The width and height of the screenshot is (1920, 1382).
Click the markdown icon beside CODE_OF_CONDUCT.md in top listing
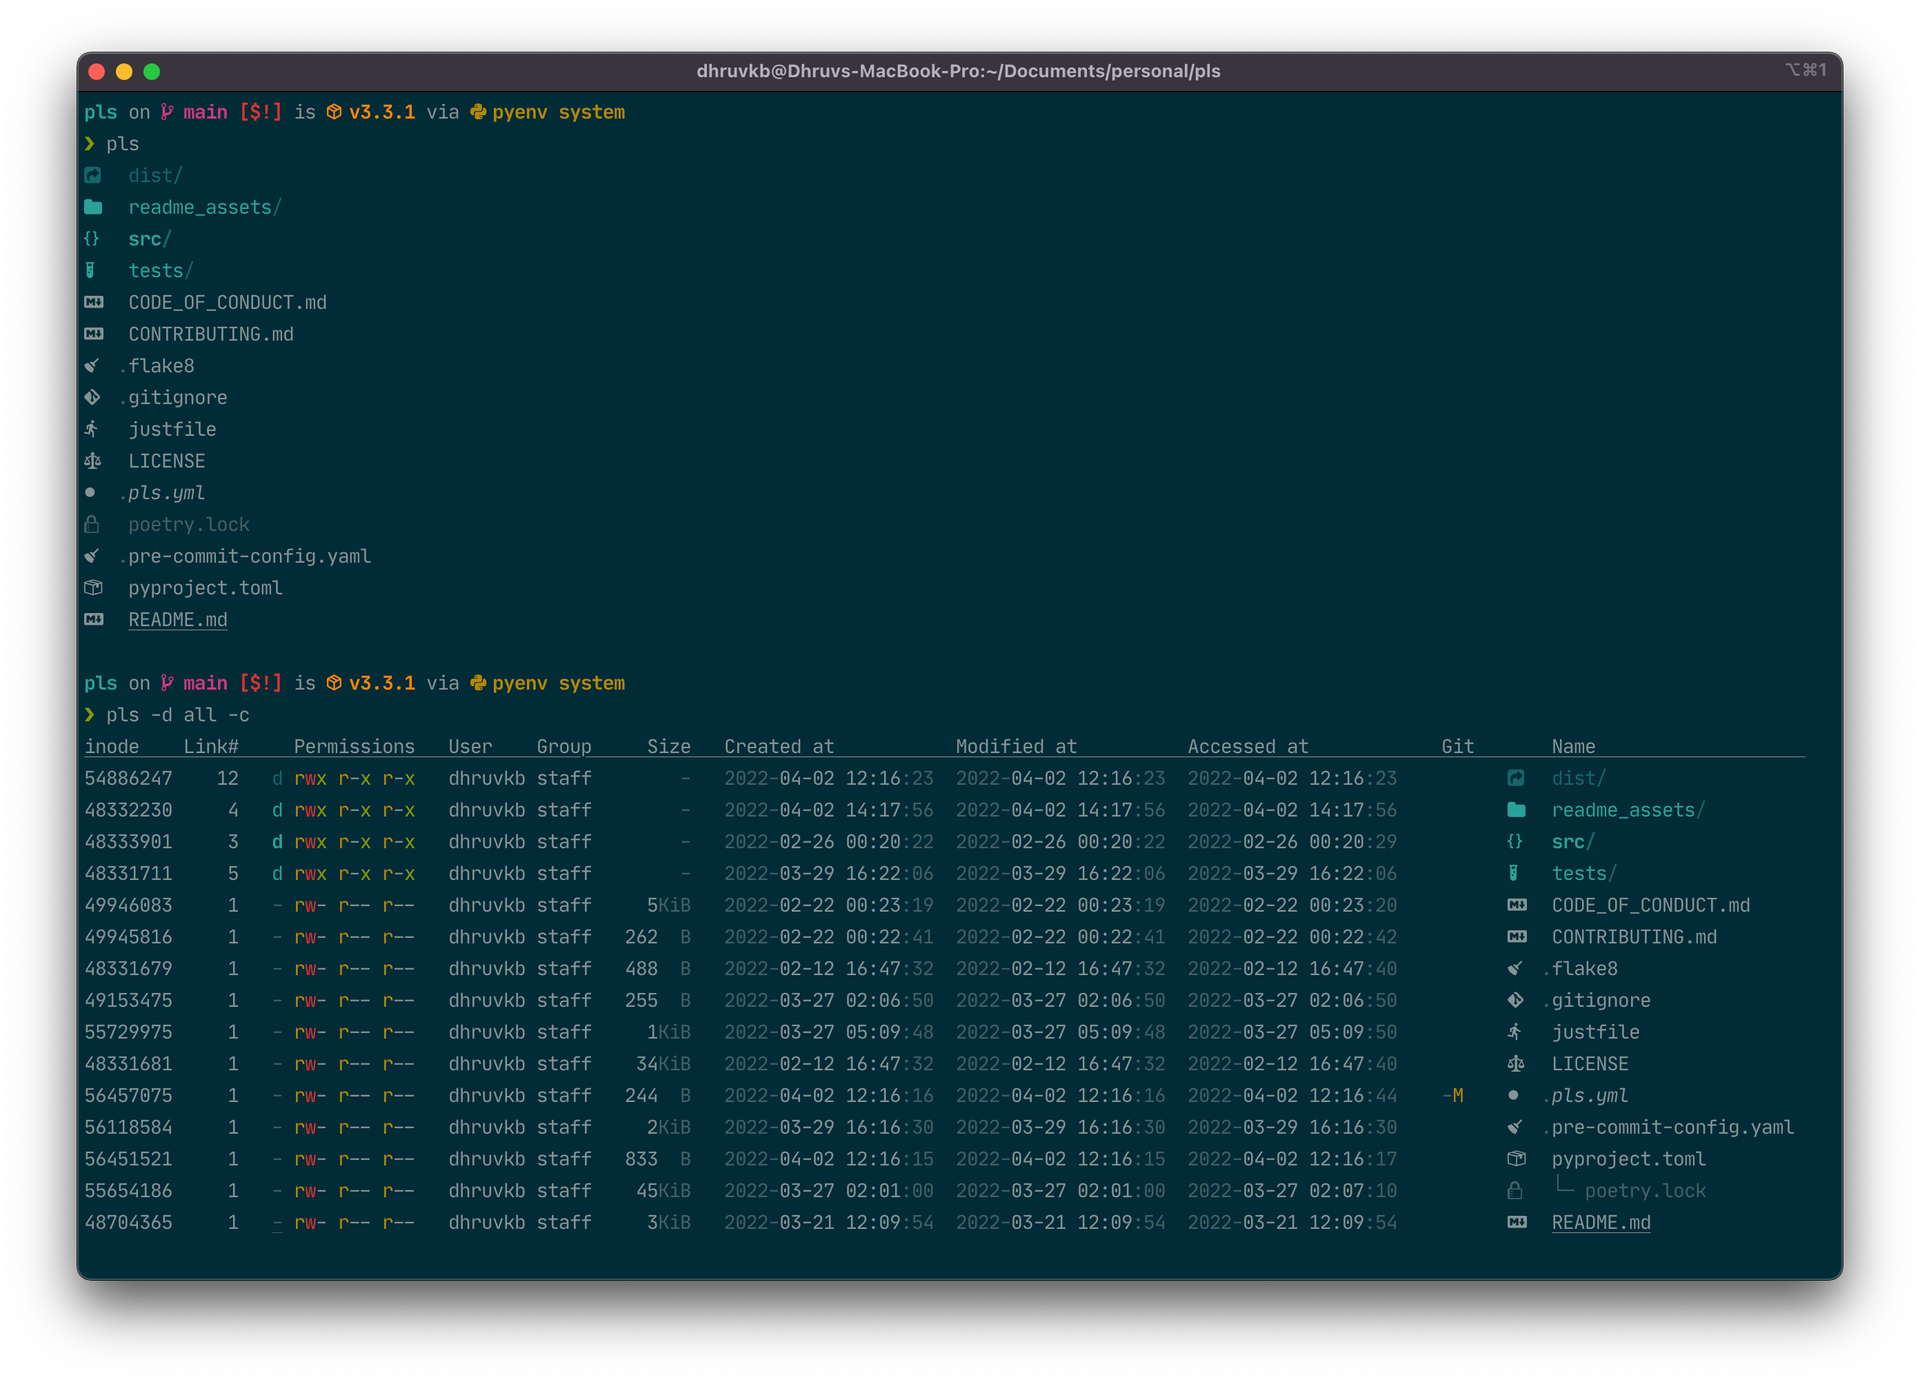93,302
